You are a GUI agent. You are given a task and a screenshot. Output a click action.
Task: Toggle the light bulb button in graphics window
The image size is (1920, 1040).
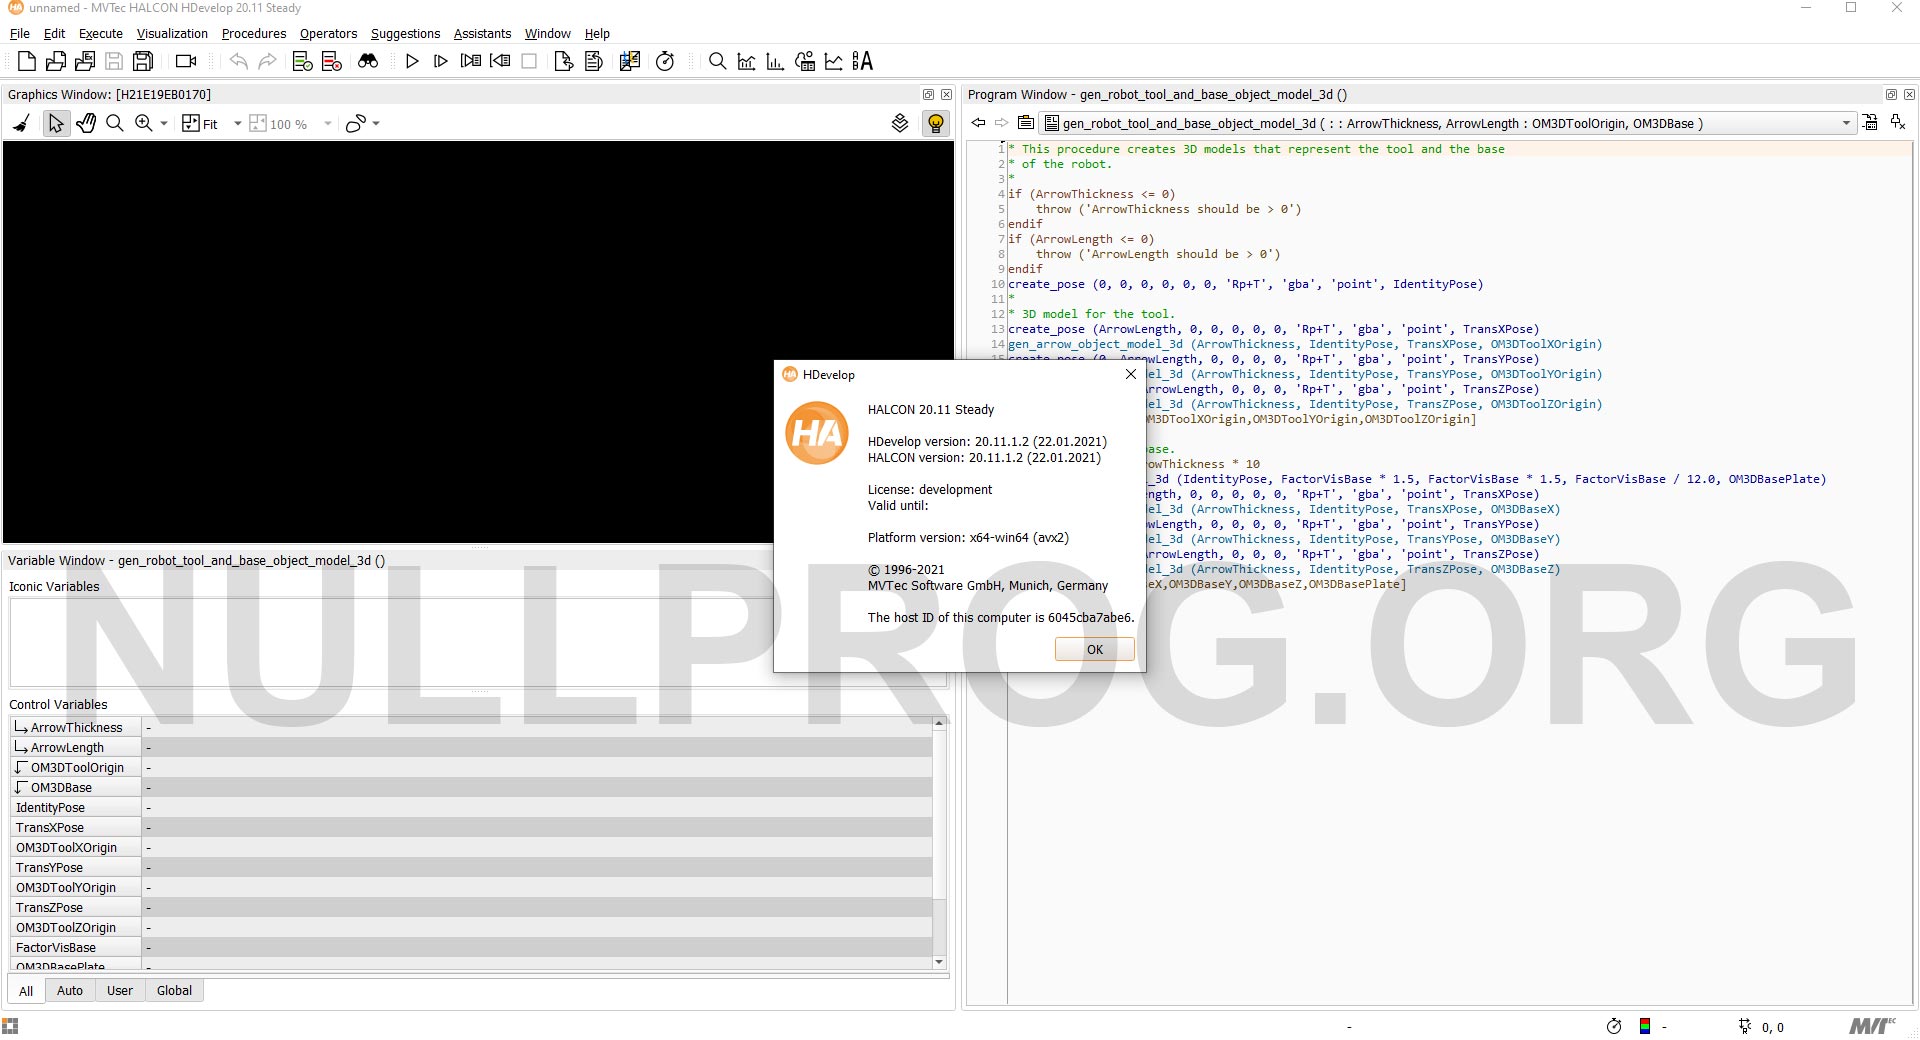pyautogui.click(x=936, y=124)
